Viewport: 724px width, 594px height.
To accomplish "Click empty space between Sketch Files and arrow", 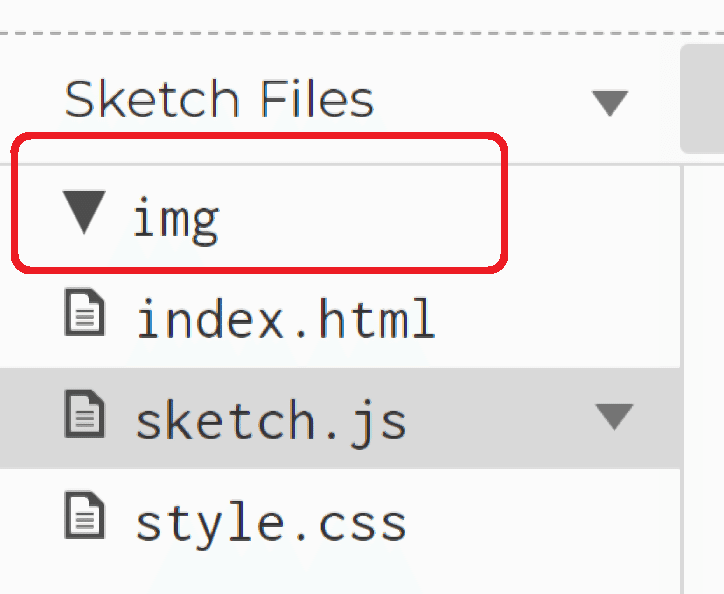I will click(480, 100).
